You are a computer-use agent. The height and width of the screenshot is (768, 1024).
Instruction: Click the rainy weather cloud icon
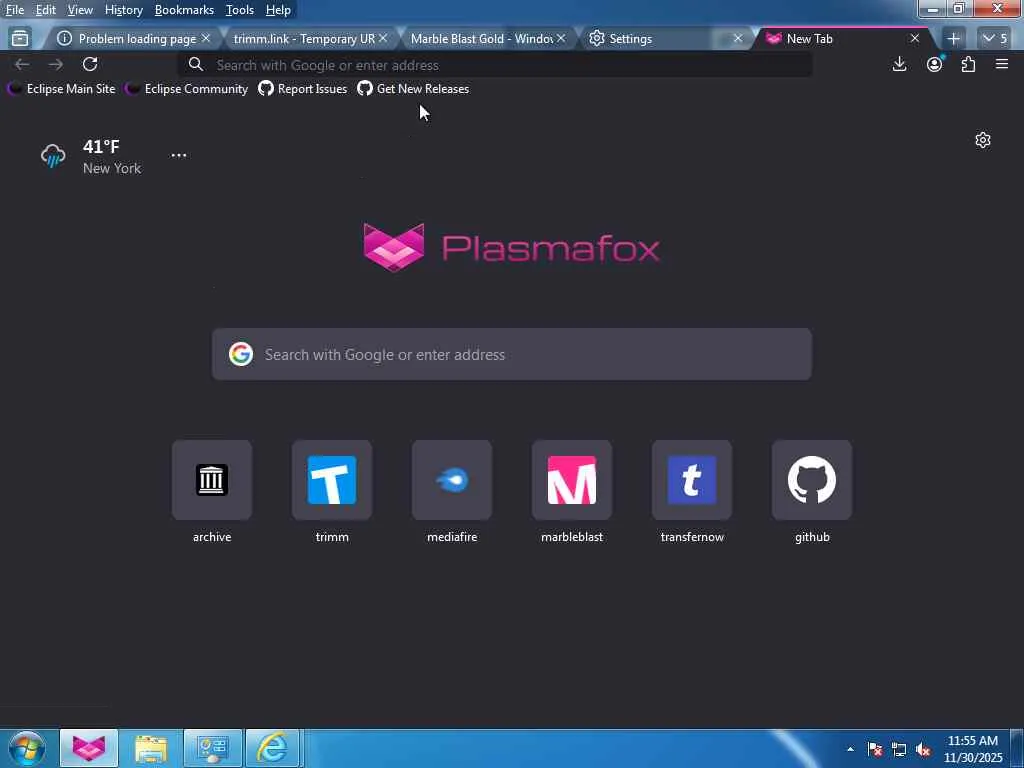click(x=53, y=156)
